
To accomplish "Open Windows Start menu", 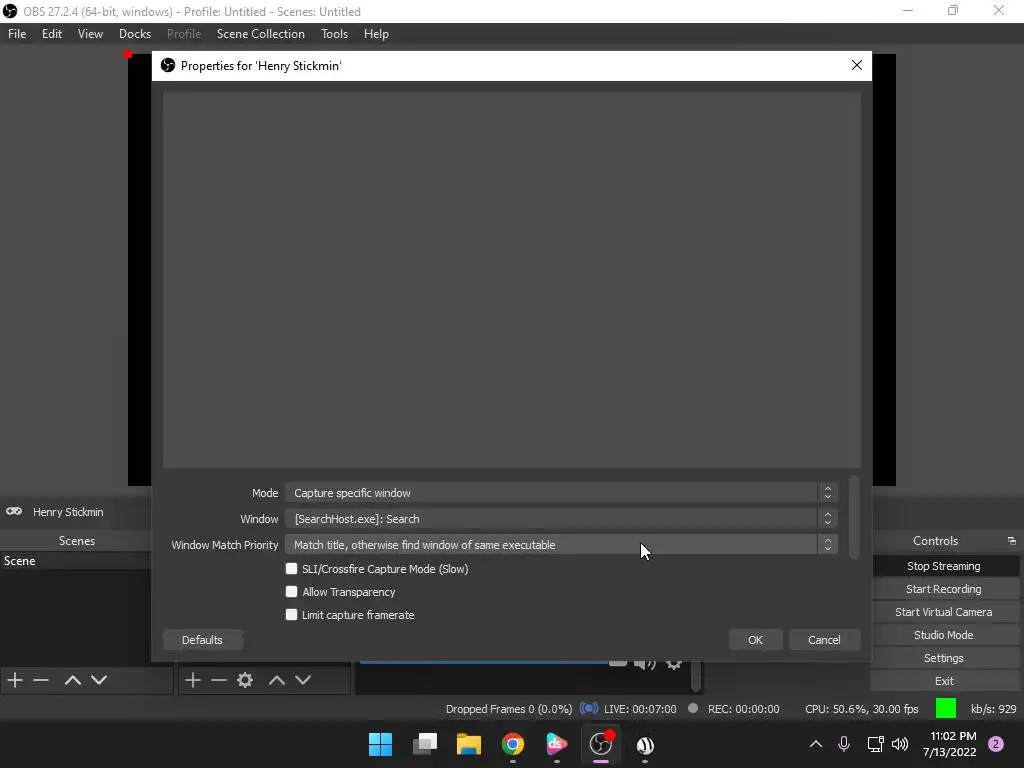I will (x=380, y=744).
